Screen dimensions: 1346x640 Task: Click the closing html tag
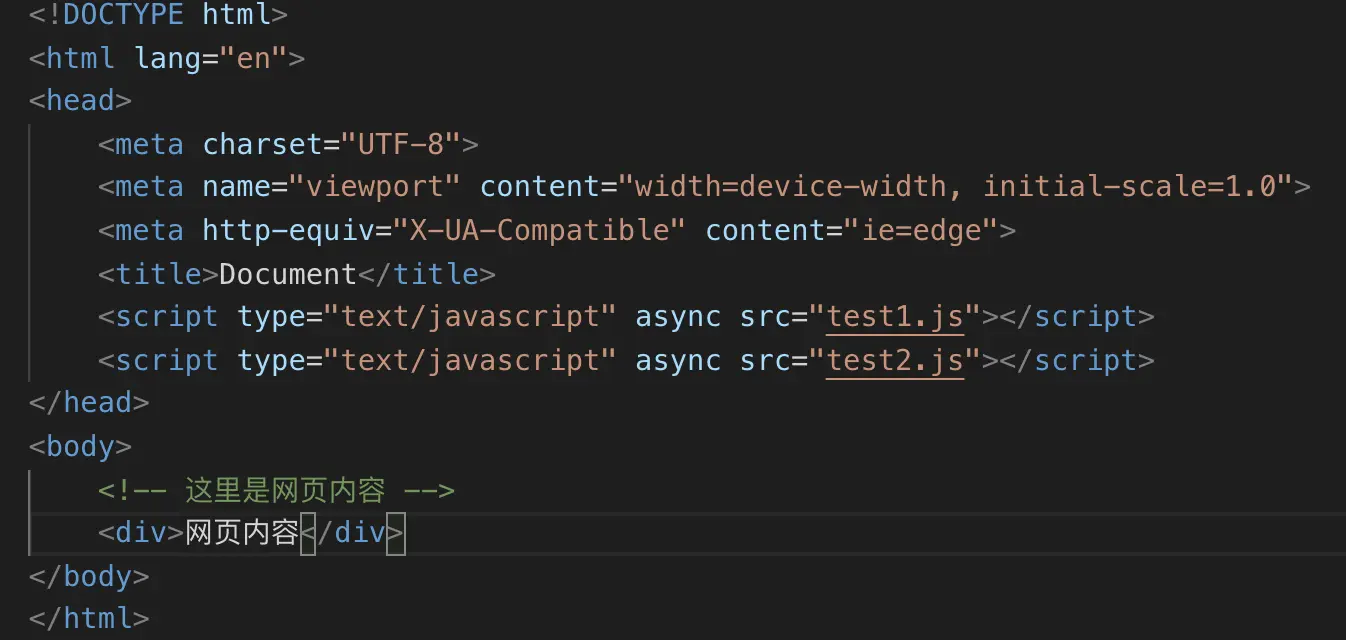[x=89, y=619]
